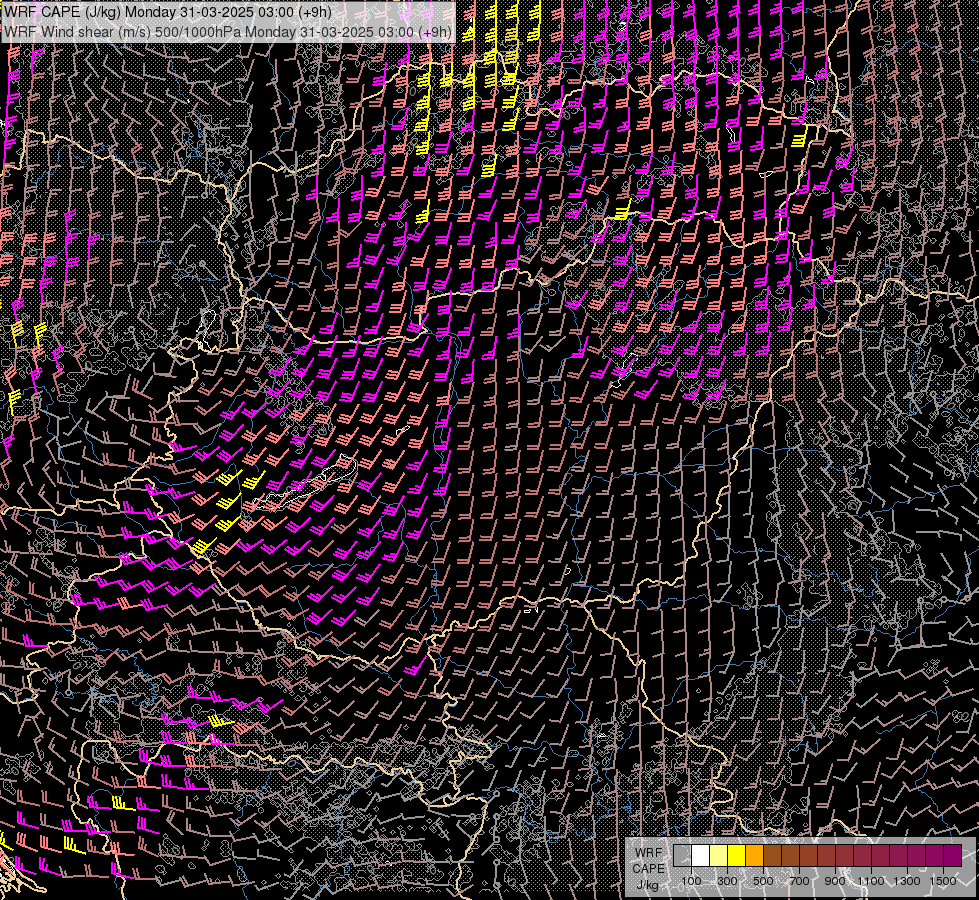Click the pale yellow CAPE legend swatch
Viewport: 979px width, 900px height.
coord(719,855)
